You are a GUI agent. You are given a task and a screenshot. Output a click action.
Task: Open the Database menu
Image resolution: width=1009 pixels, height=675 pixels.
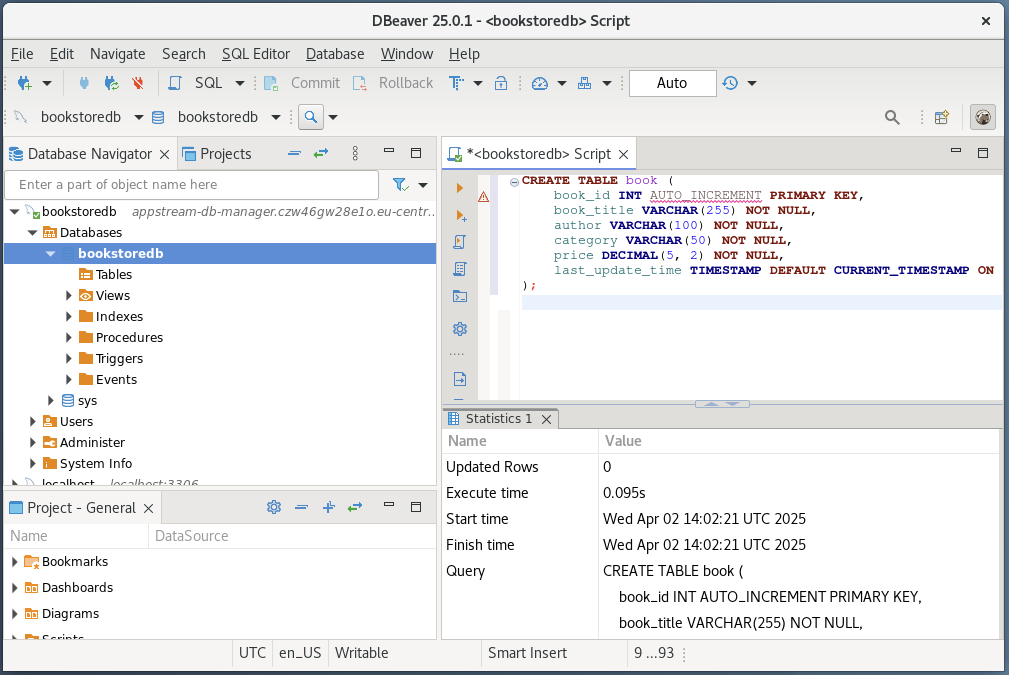click(334, 54)
